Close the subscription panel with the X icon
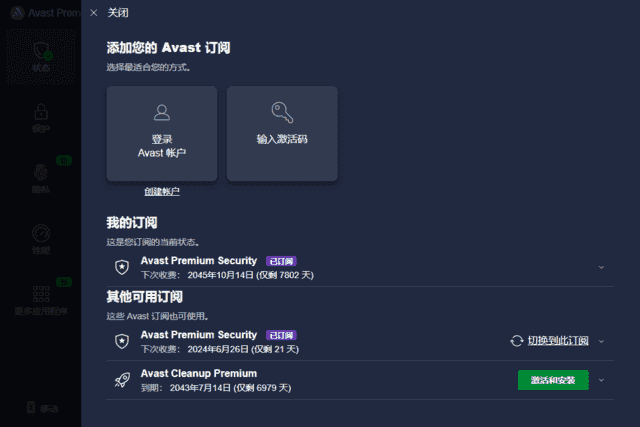 coord(94,13)
